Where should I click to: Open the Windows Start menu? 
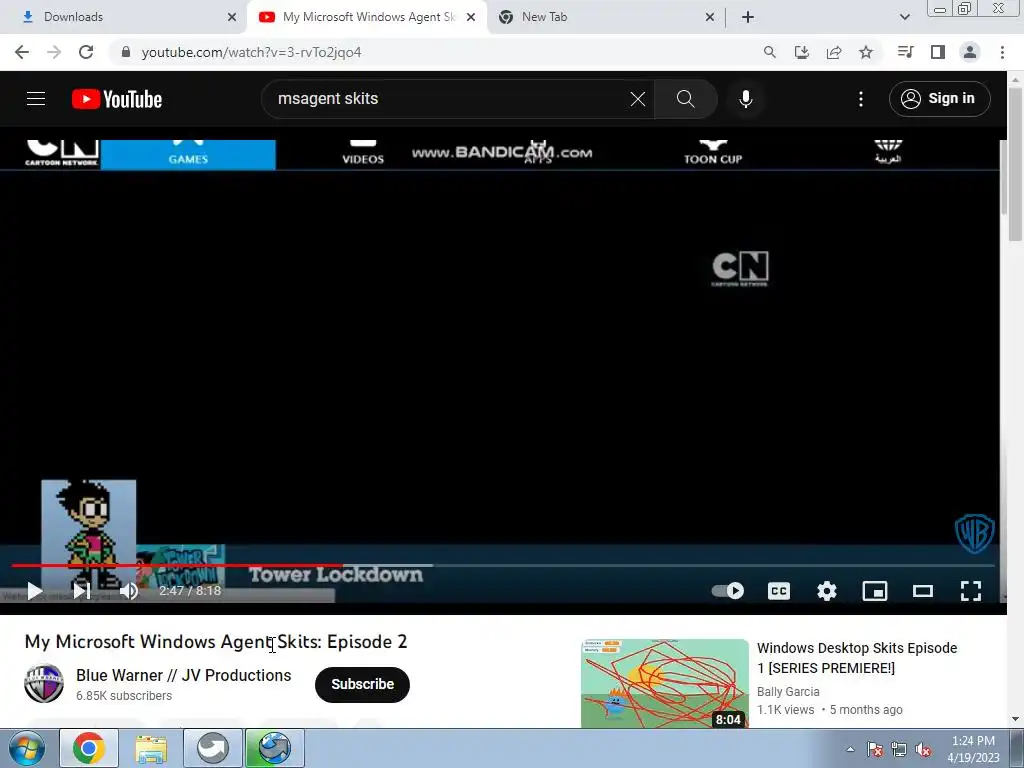[26, 748]
